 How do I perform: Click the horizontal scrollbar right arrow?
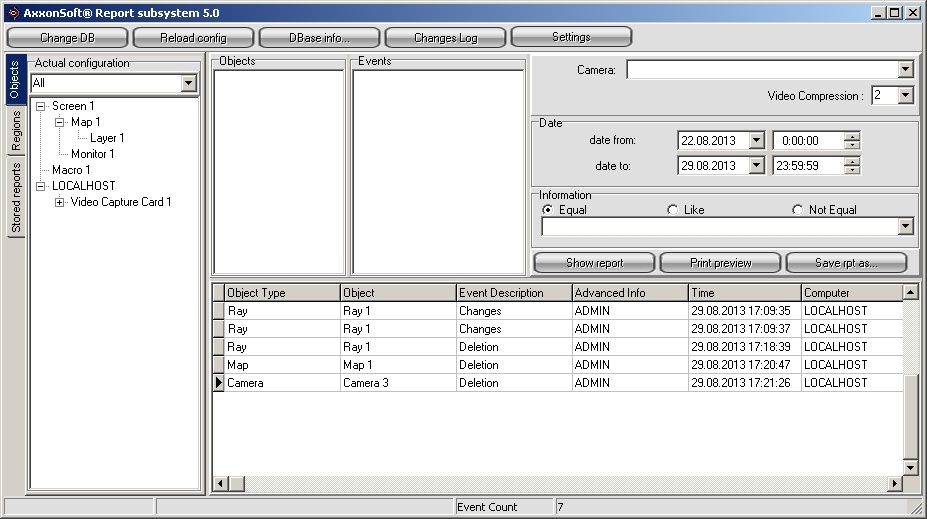coord(895,484)
